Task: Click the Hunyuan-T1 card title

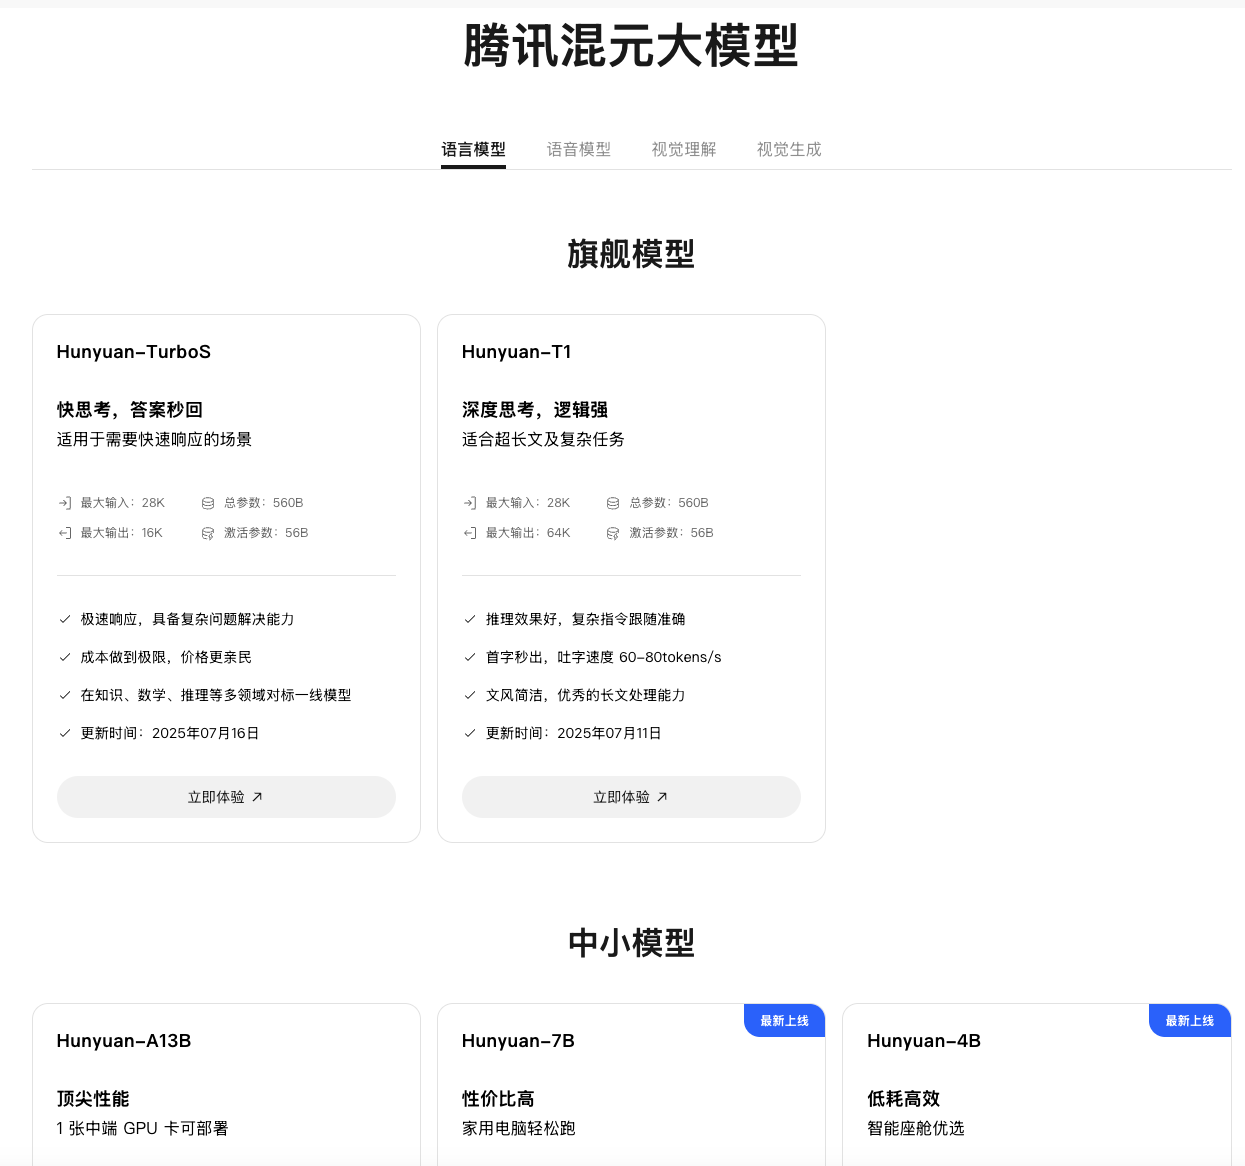Action: tap(517, 352)
